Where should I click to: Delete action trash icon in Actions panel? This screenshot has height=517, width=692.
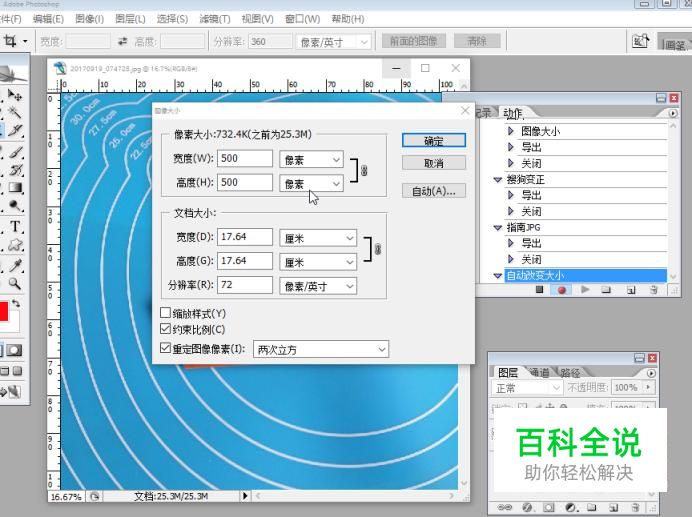[x=654, y=290]
